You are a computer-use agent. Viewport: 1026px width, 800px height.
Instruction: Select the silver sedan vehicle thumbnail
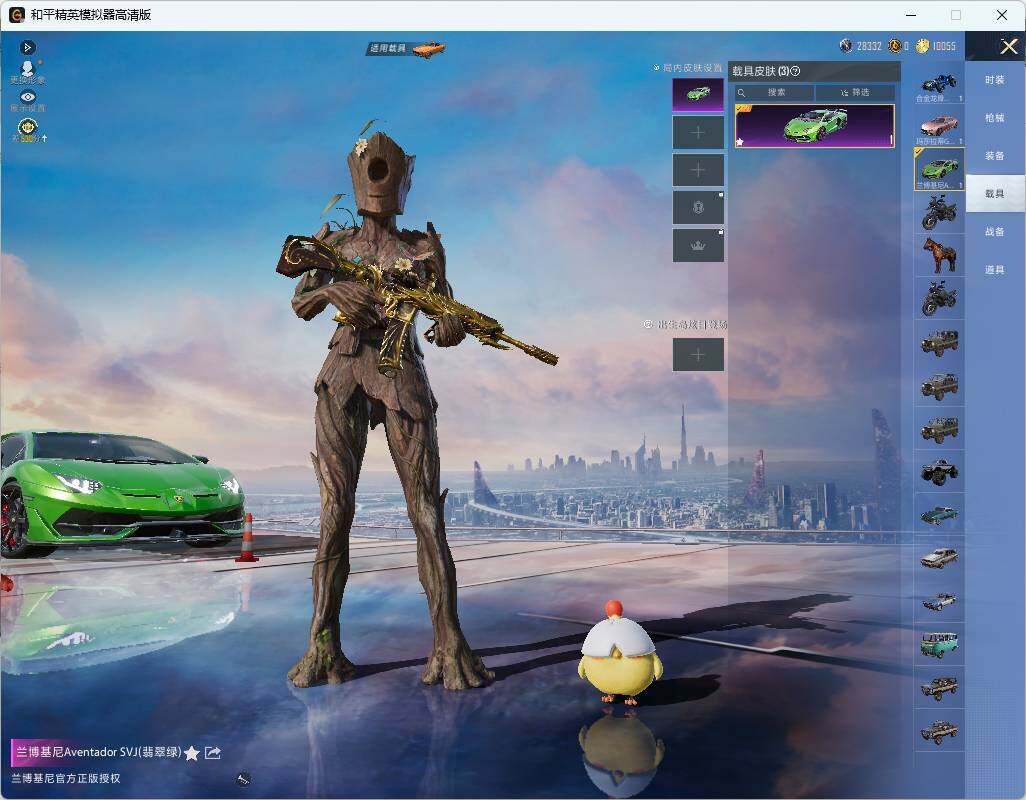939,557
